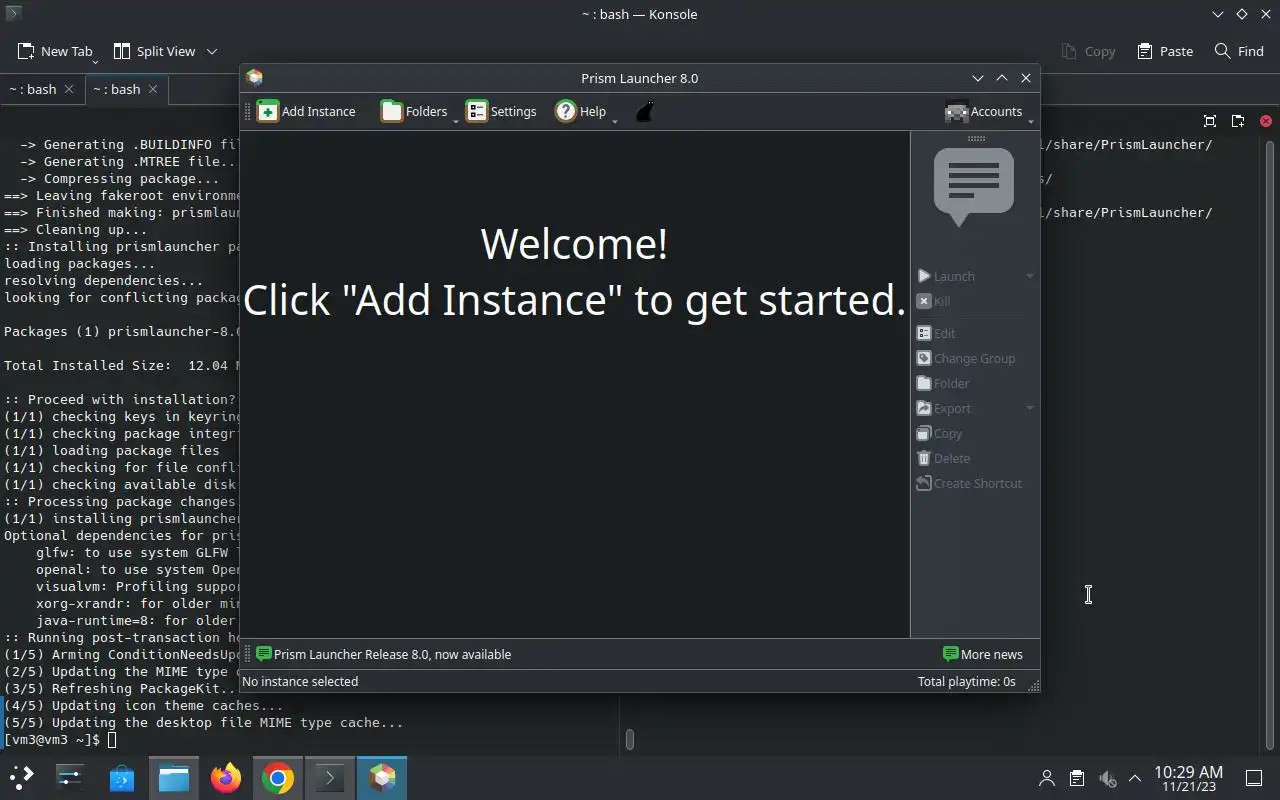Image resolution: width=1280 pixels, height=800 pixels.
Task: Click New Tab in Konsole
Action: click(x=54, y=51)
